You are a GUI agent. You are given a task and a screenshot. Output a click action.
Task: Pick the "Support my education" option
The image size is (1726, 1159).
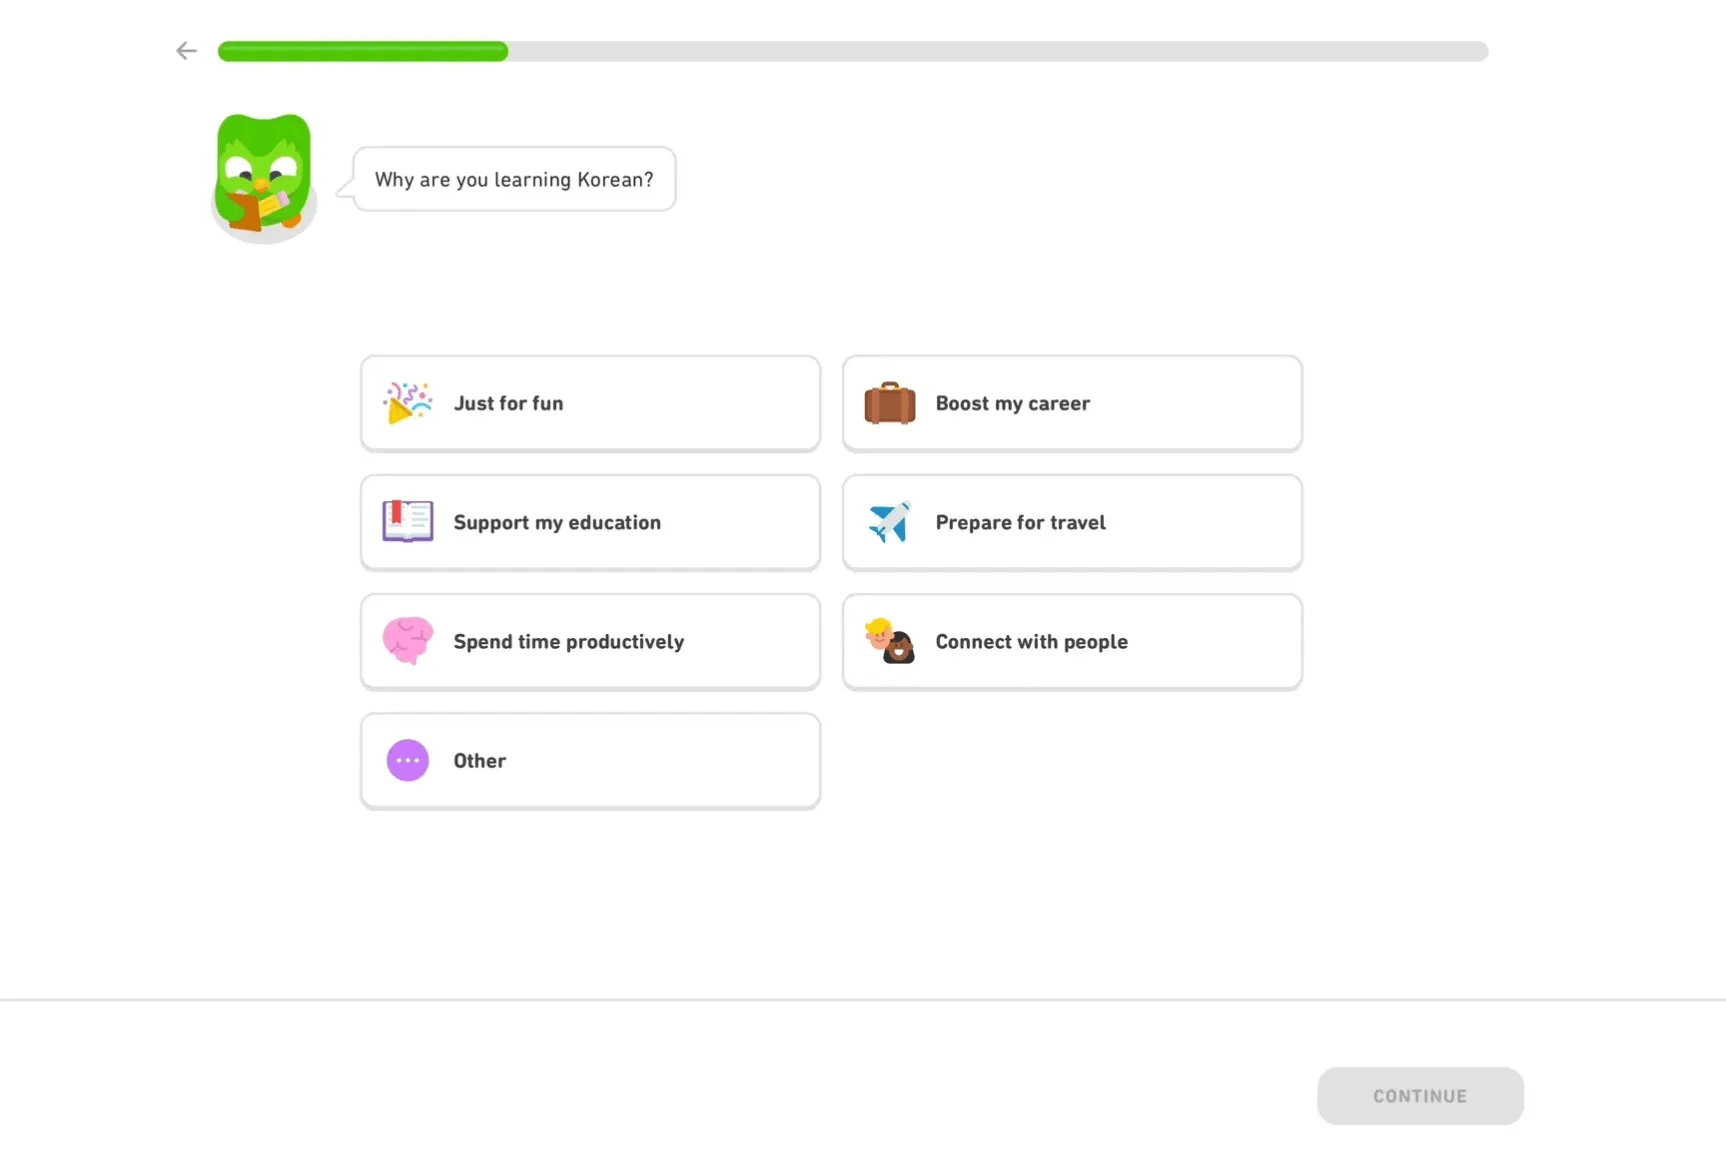(x=557, y=522)
